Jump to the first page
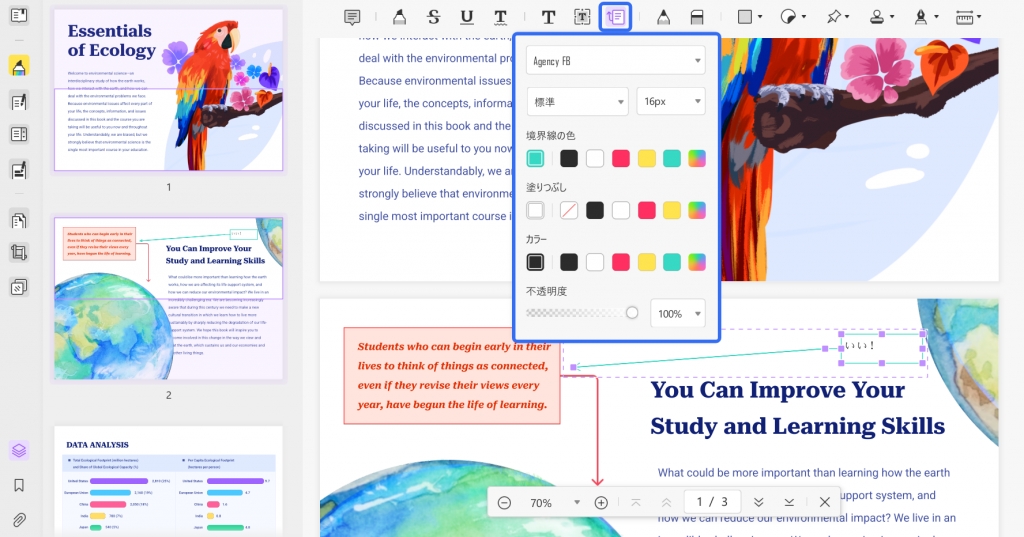 coord(635,502)
